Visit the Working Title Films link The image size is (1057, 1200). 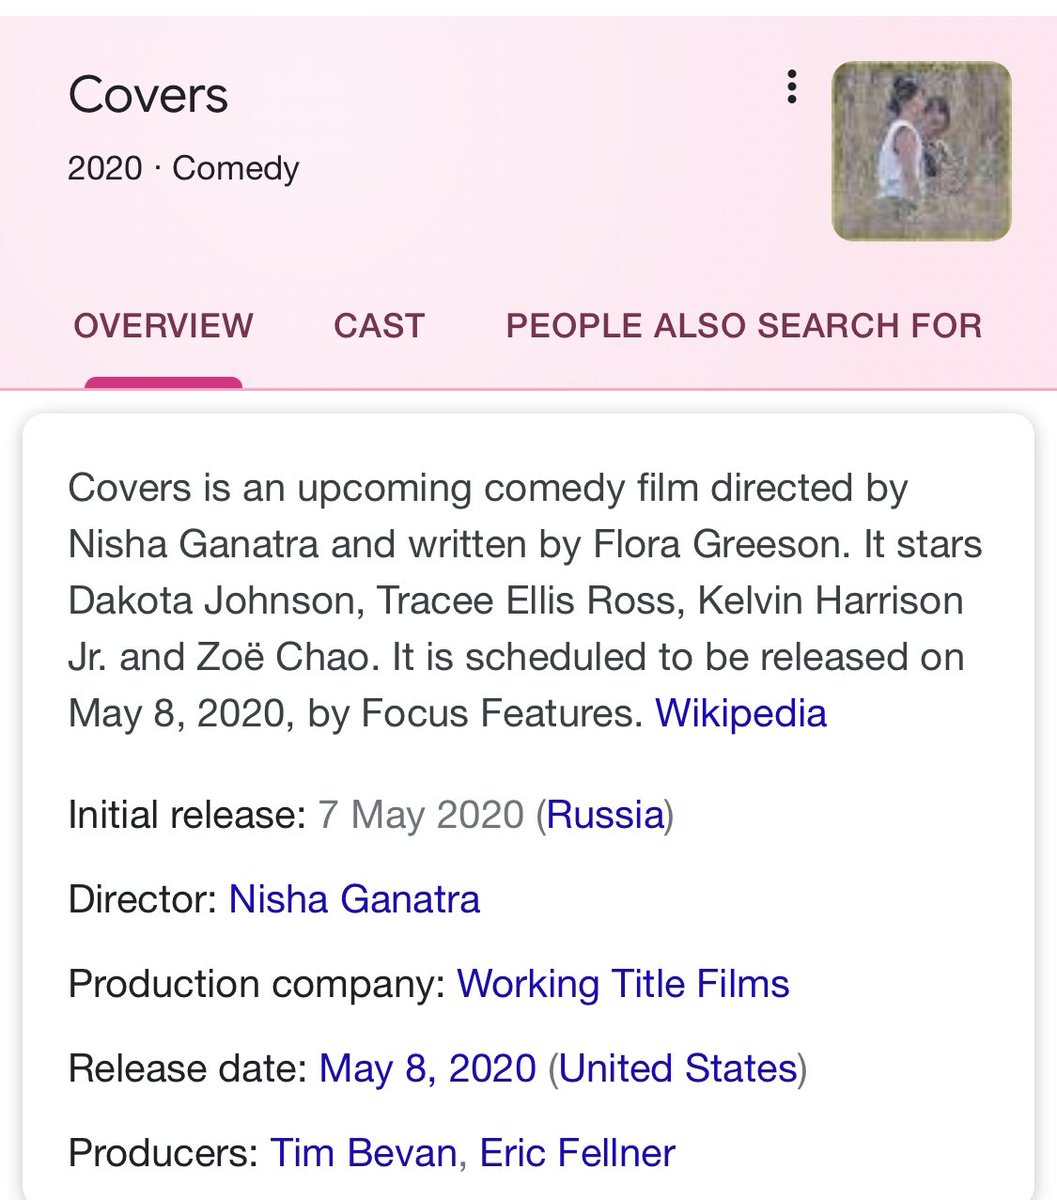pos(623,984)
